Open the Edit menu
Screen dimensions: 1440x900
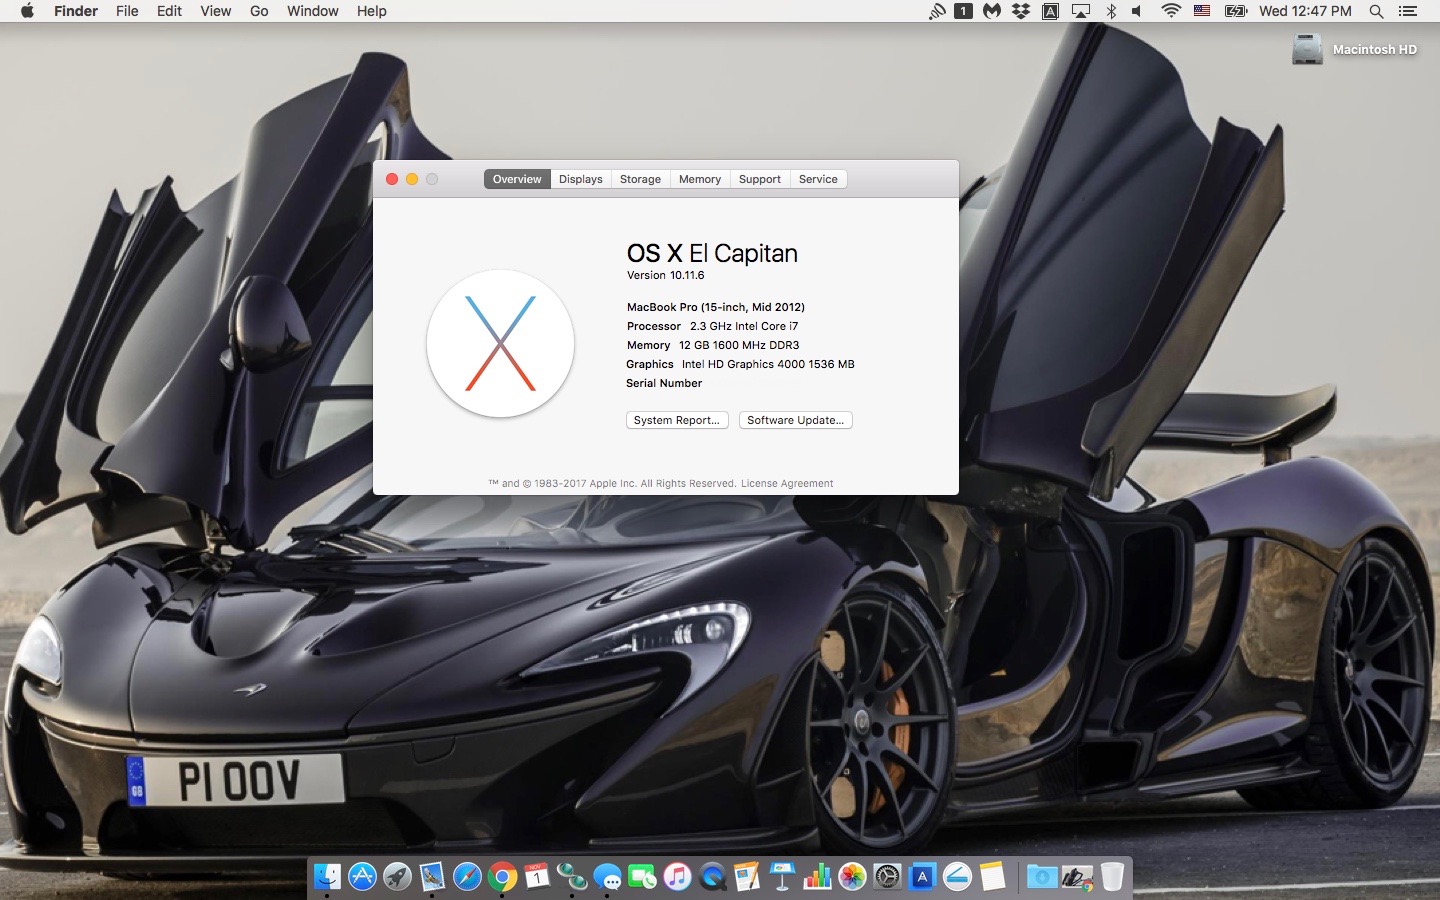(169, 11)
